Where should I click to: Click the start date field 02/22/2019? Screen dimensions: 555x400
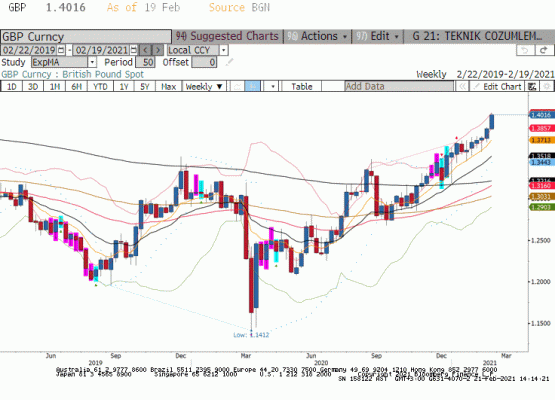pyautogui.click(x=29, y=50)
